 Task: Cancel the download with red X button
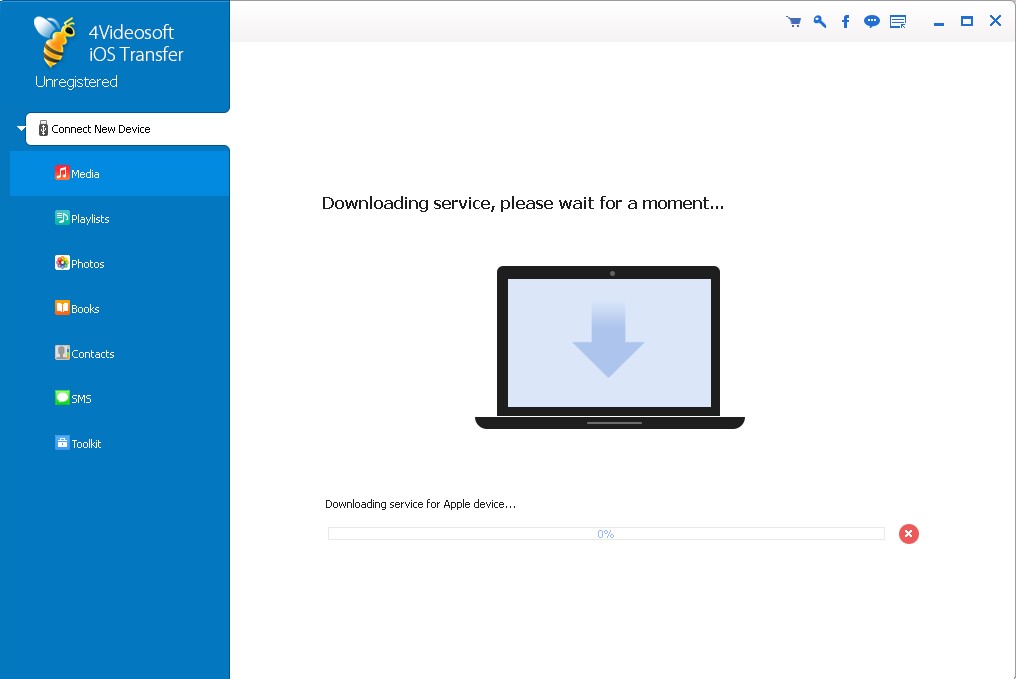(908, 534)
